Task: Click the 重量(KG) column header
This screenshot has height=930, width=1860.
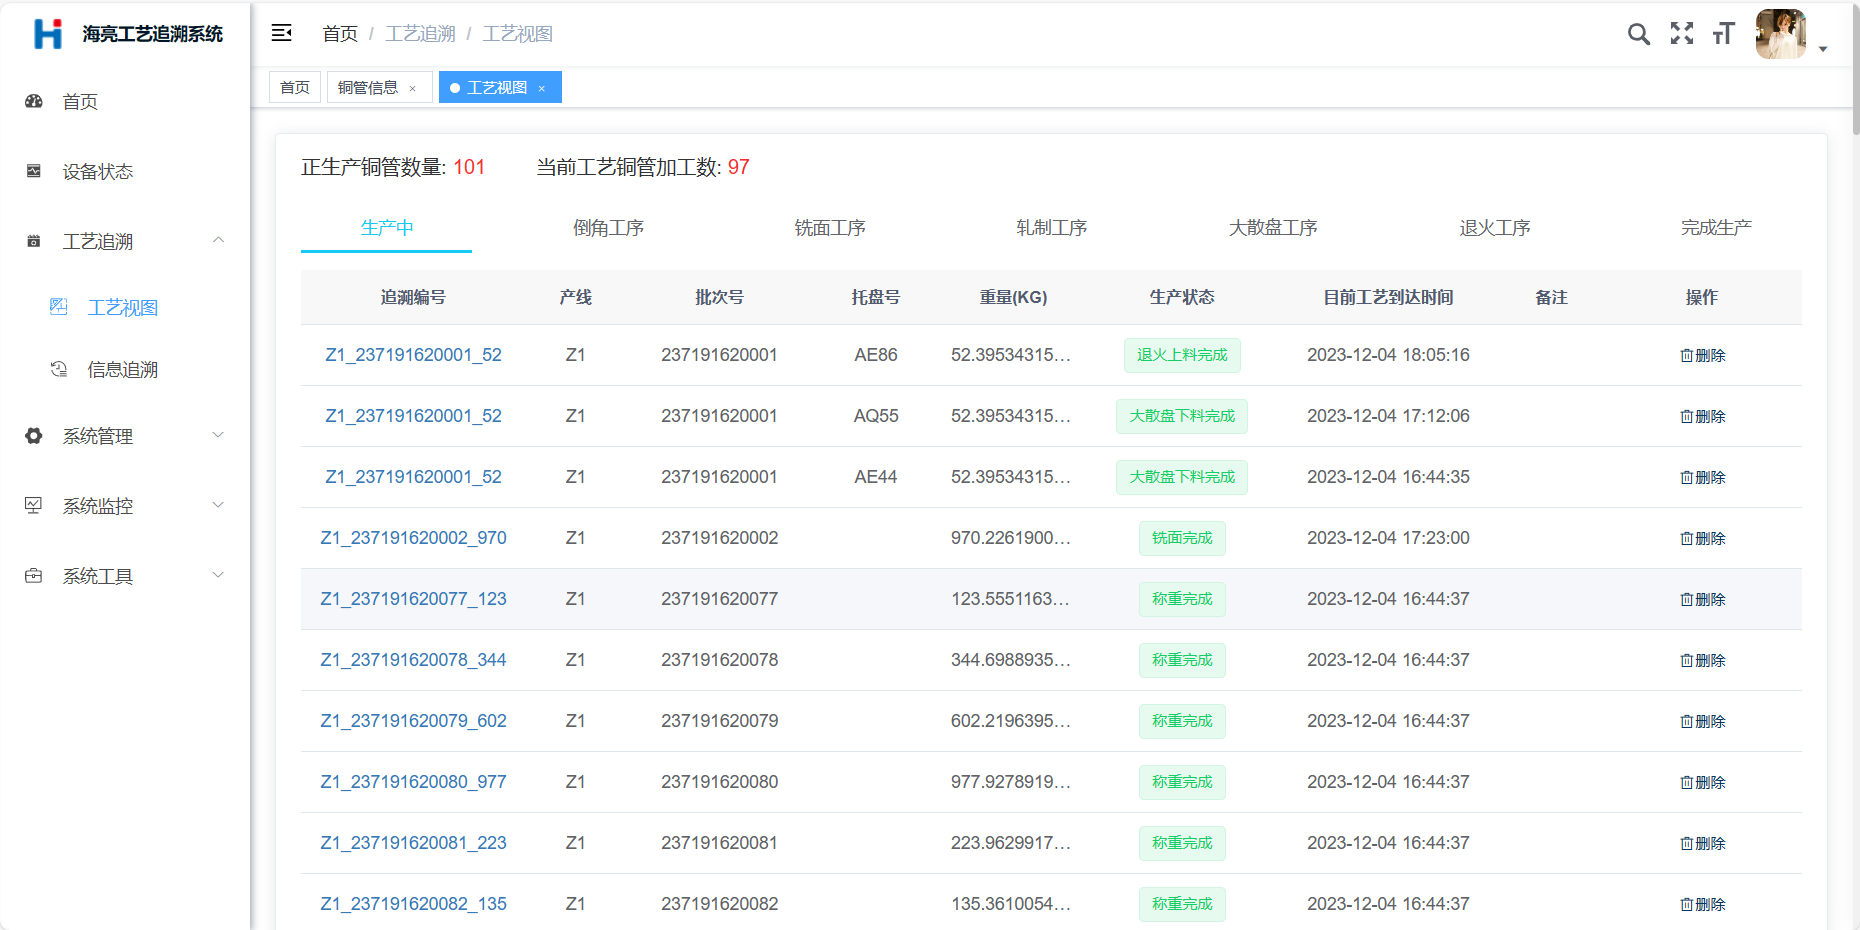Action: 1013,298
